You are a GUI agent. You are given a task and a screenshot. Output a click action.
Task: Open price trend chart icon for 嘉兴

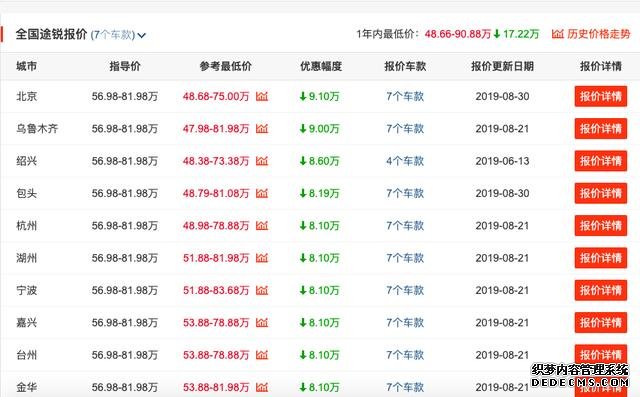pyautogui.click(x=262, y=322)
